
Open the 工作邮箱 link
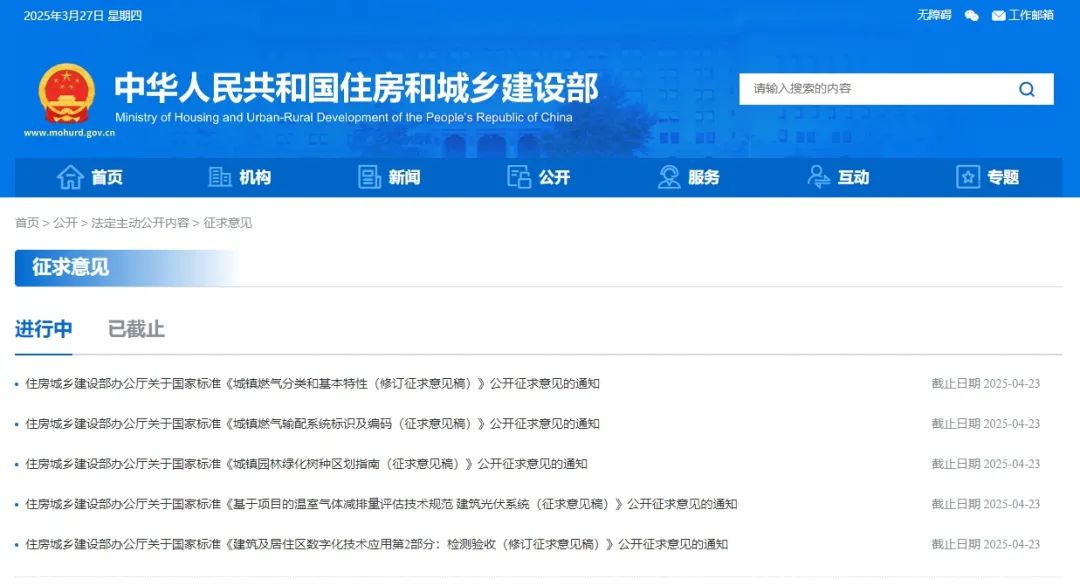(x=1031, y=15)
